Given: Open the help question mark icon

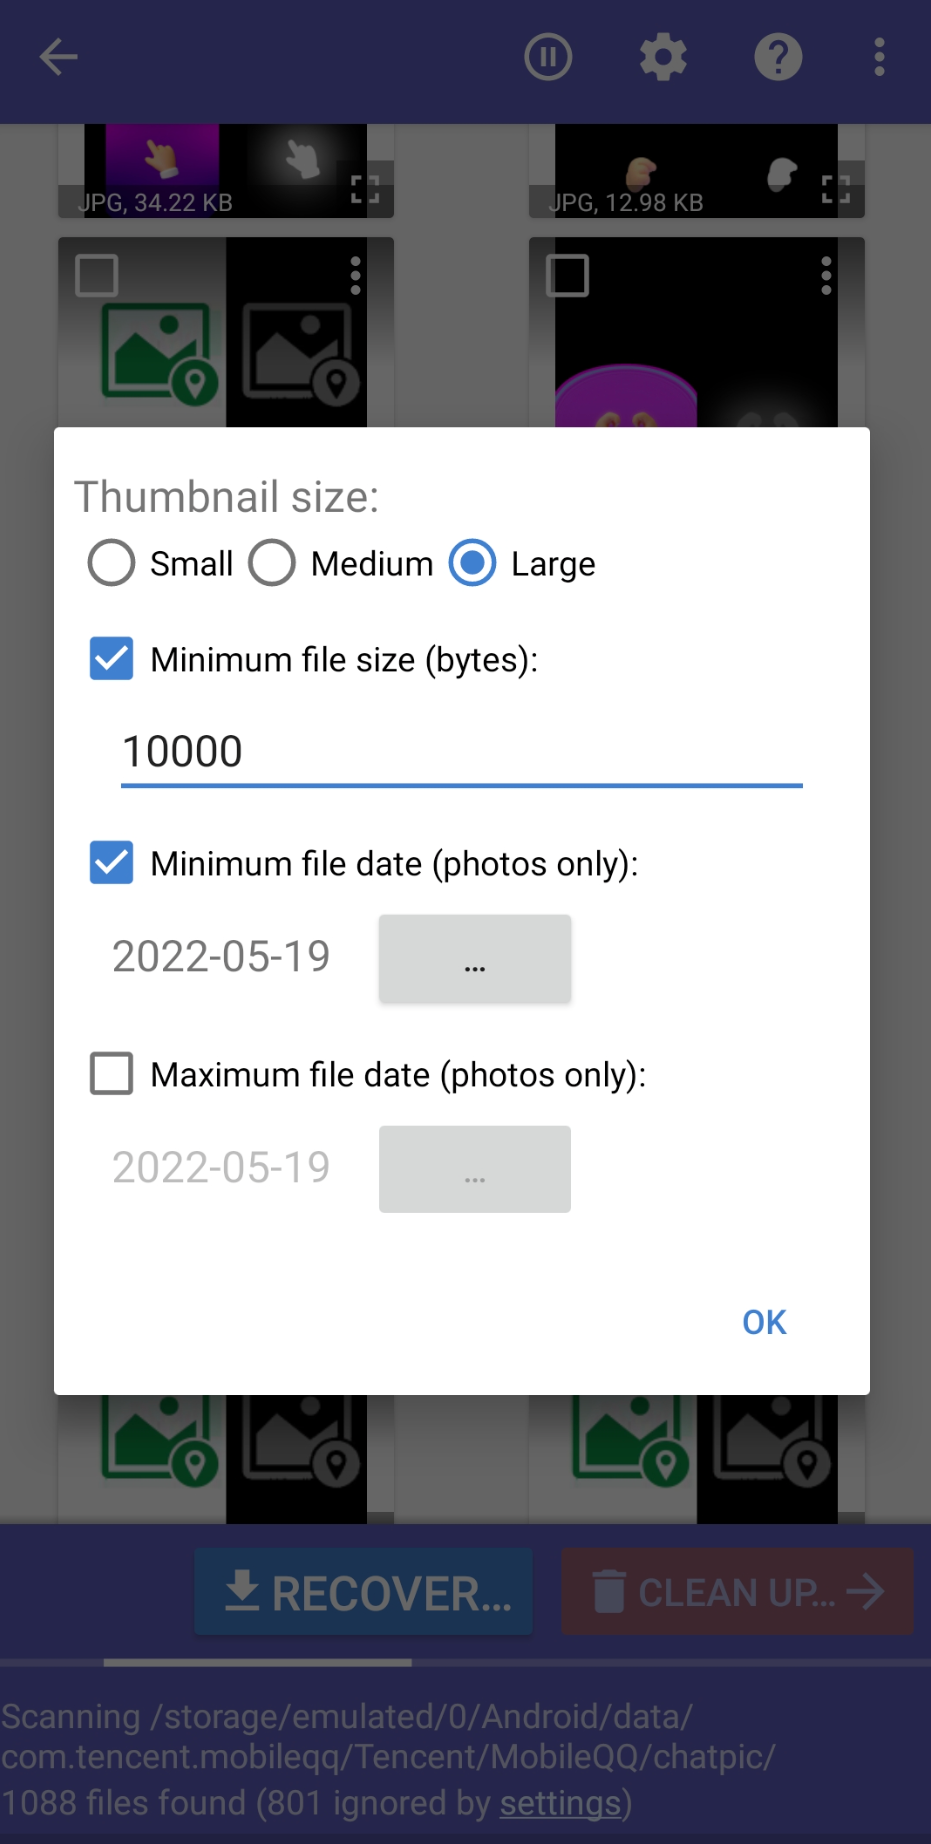Looking at the screenshot, I should [778, 57].
